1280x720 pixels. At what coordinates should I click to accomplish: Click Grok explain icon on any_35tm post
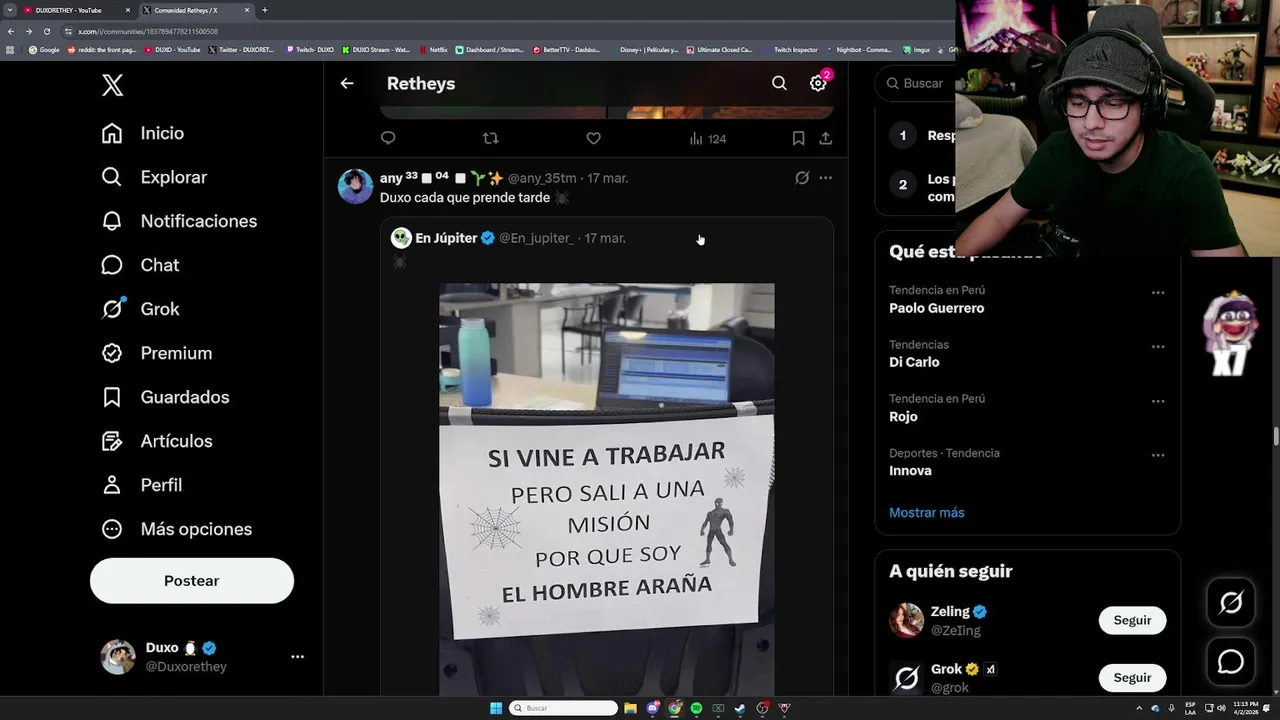tap(802, 178)
